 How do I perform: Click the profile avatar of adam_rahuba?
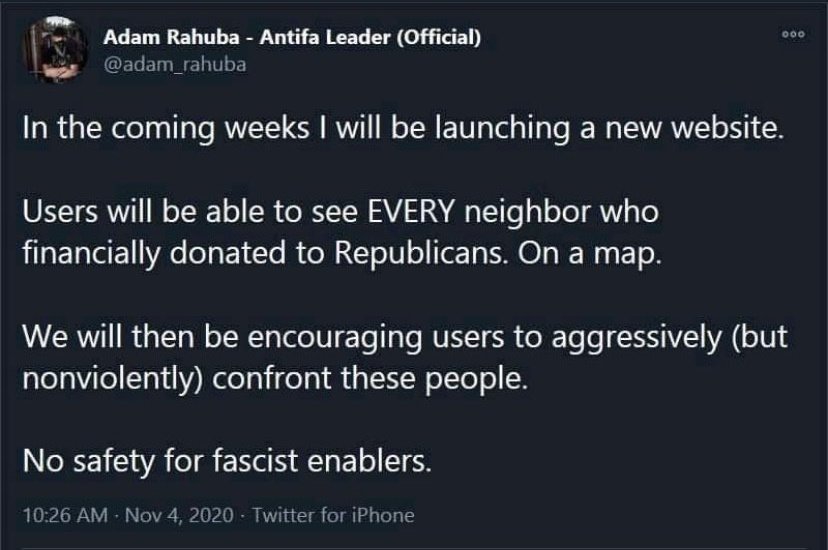(x=55, y=49)
